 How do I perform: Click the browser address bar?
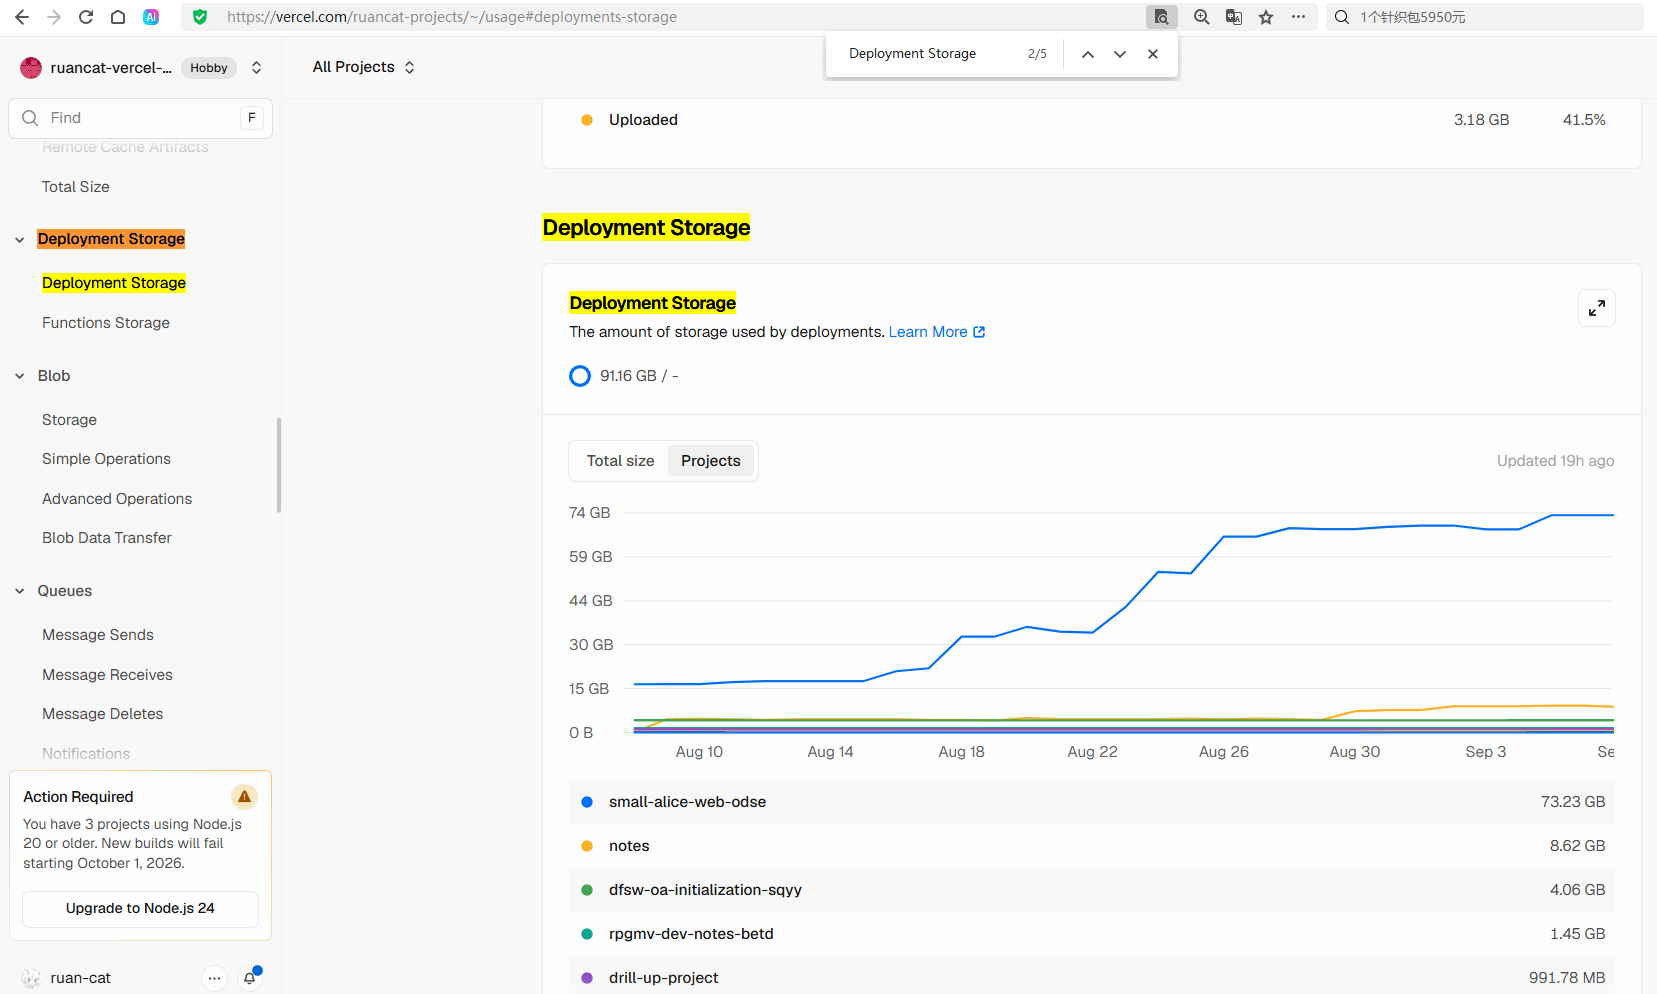coord(660,17)
